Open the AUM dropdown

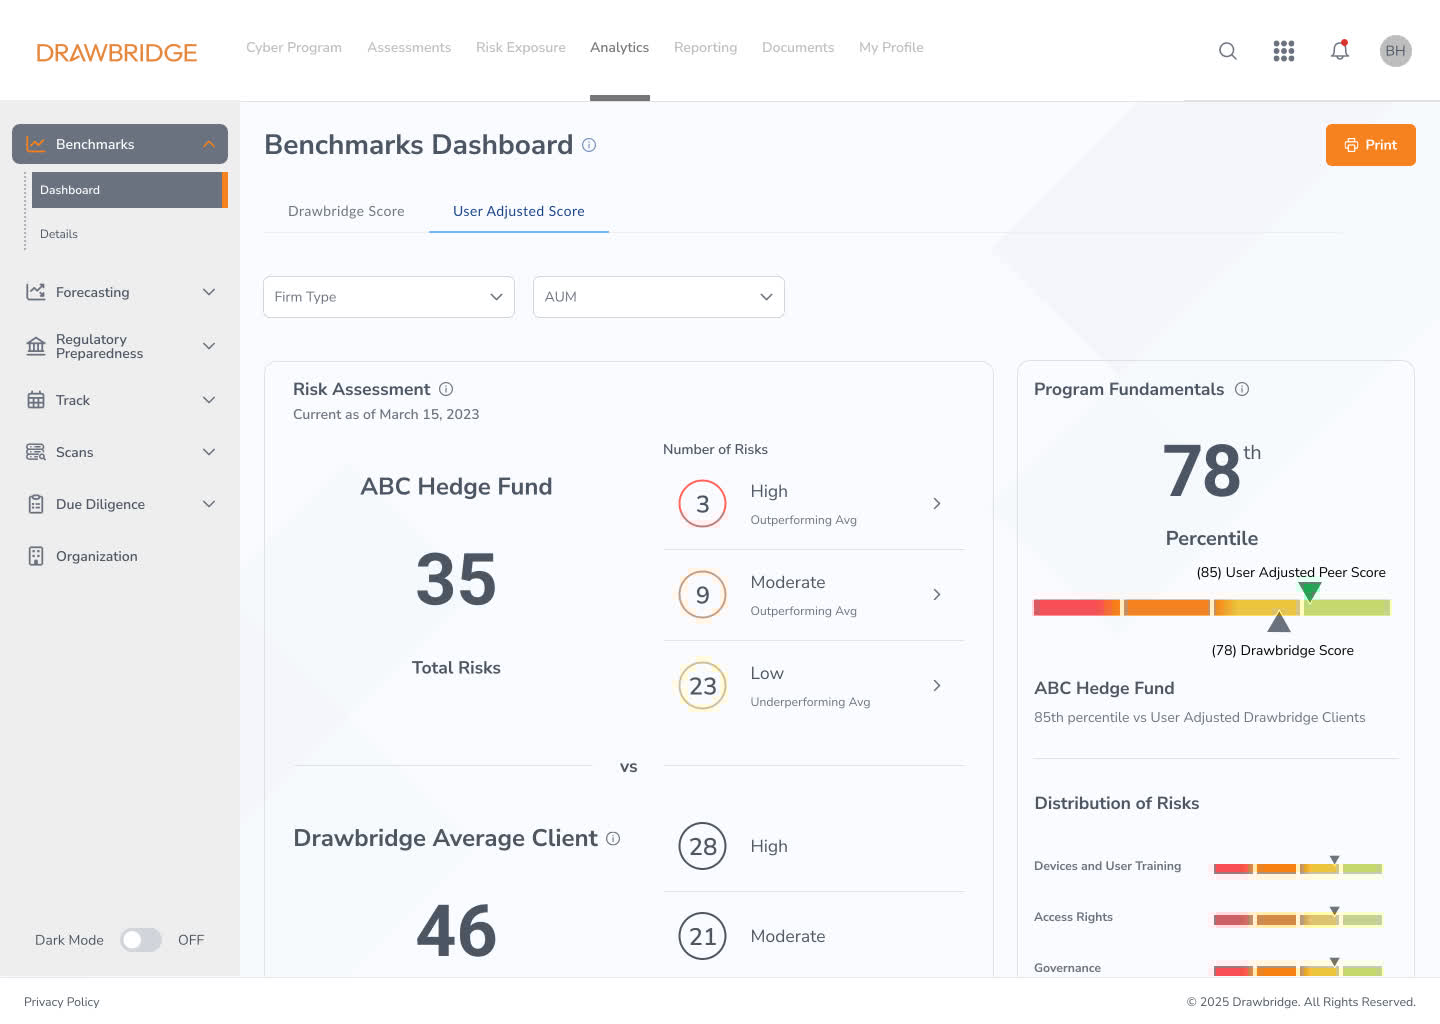(x=659, y=297)
